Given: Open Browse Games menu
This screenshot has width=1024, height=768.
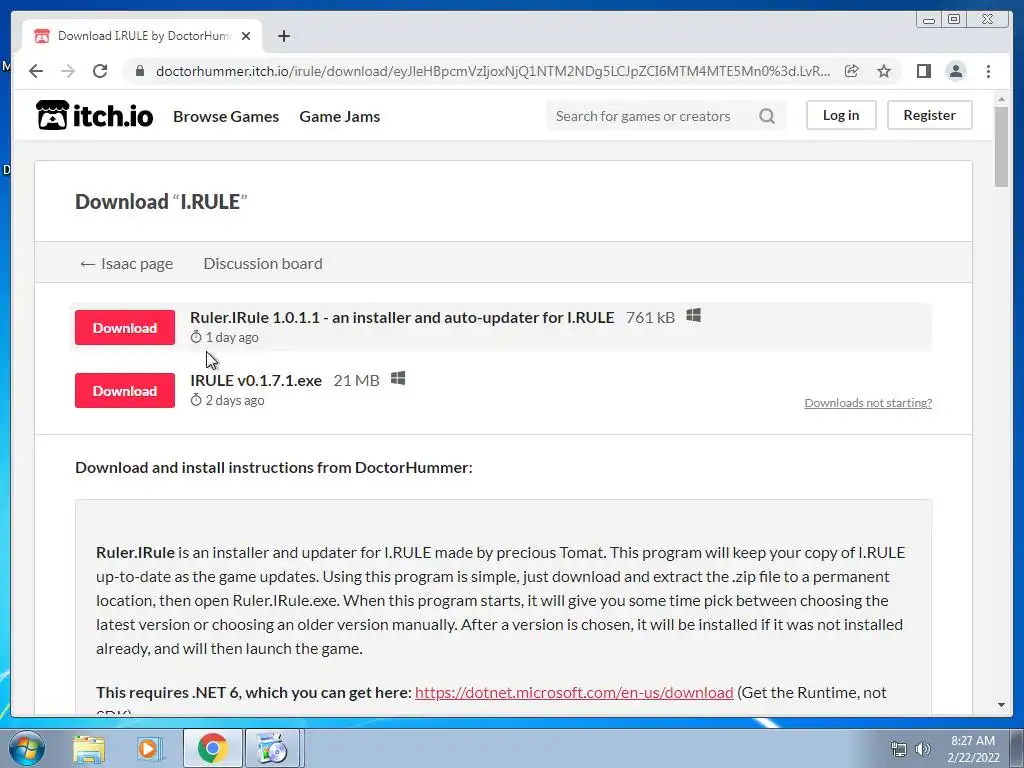Looking at the screenshot, I should (226, 116).
